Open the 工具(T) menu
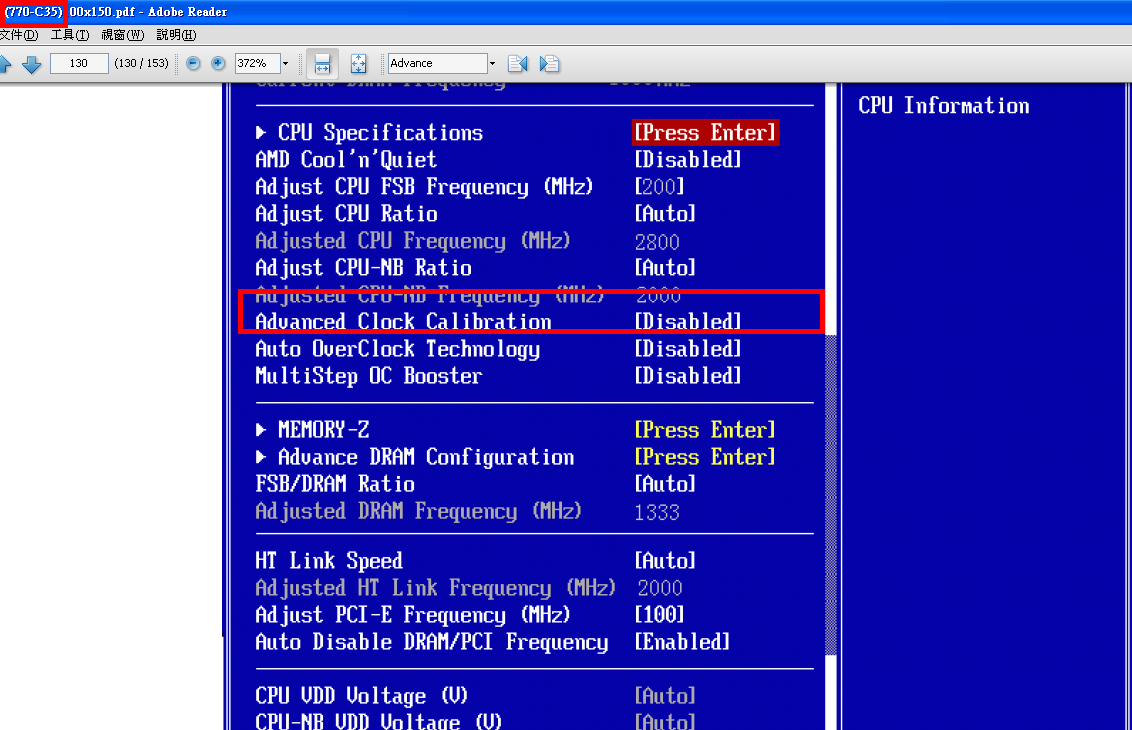This screenshot has width=1132, height=730. point(69,35)
